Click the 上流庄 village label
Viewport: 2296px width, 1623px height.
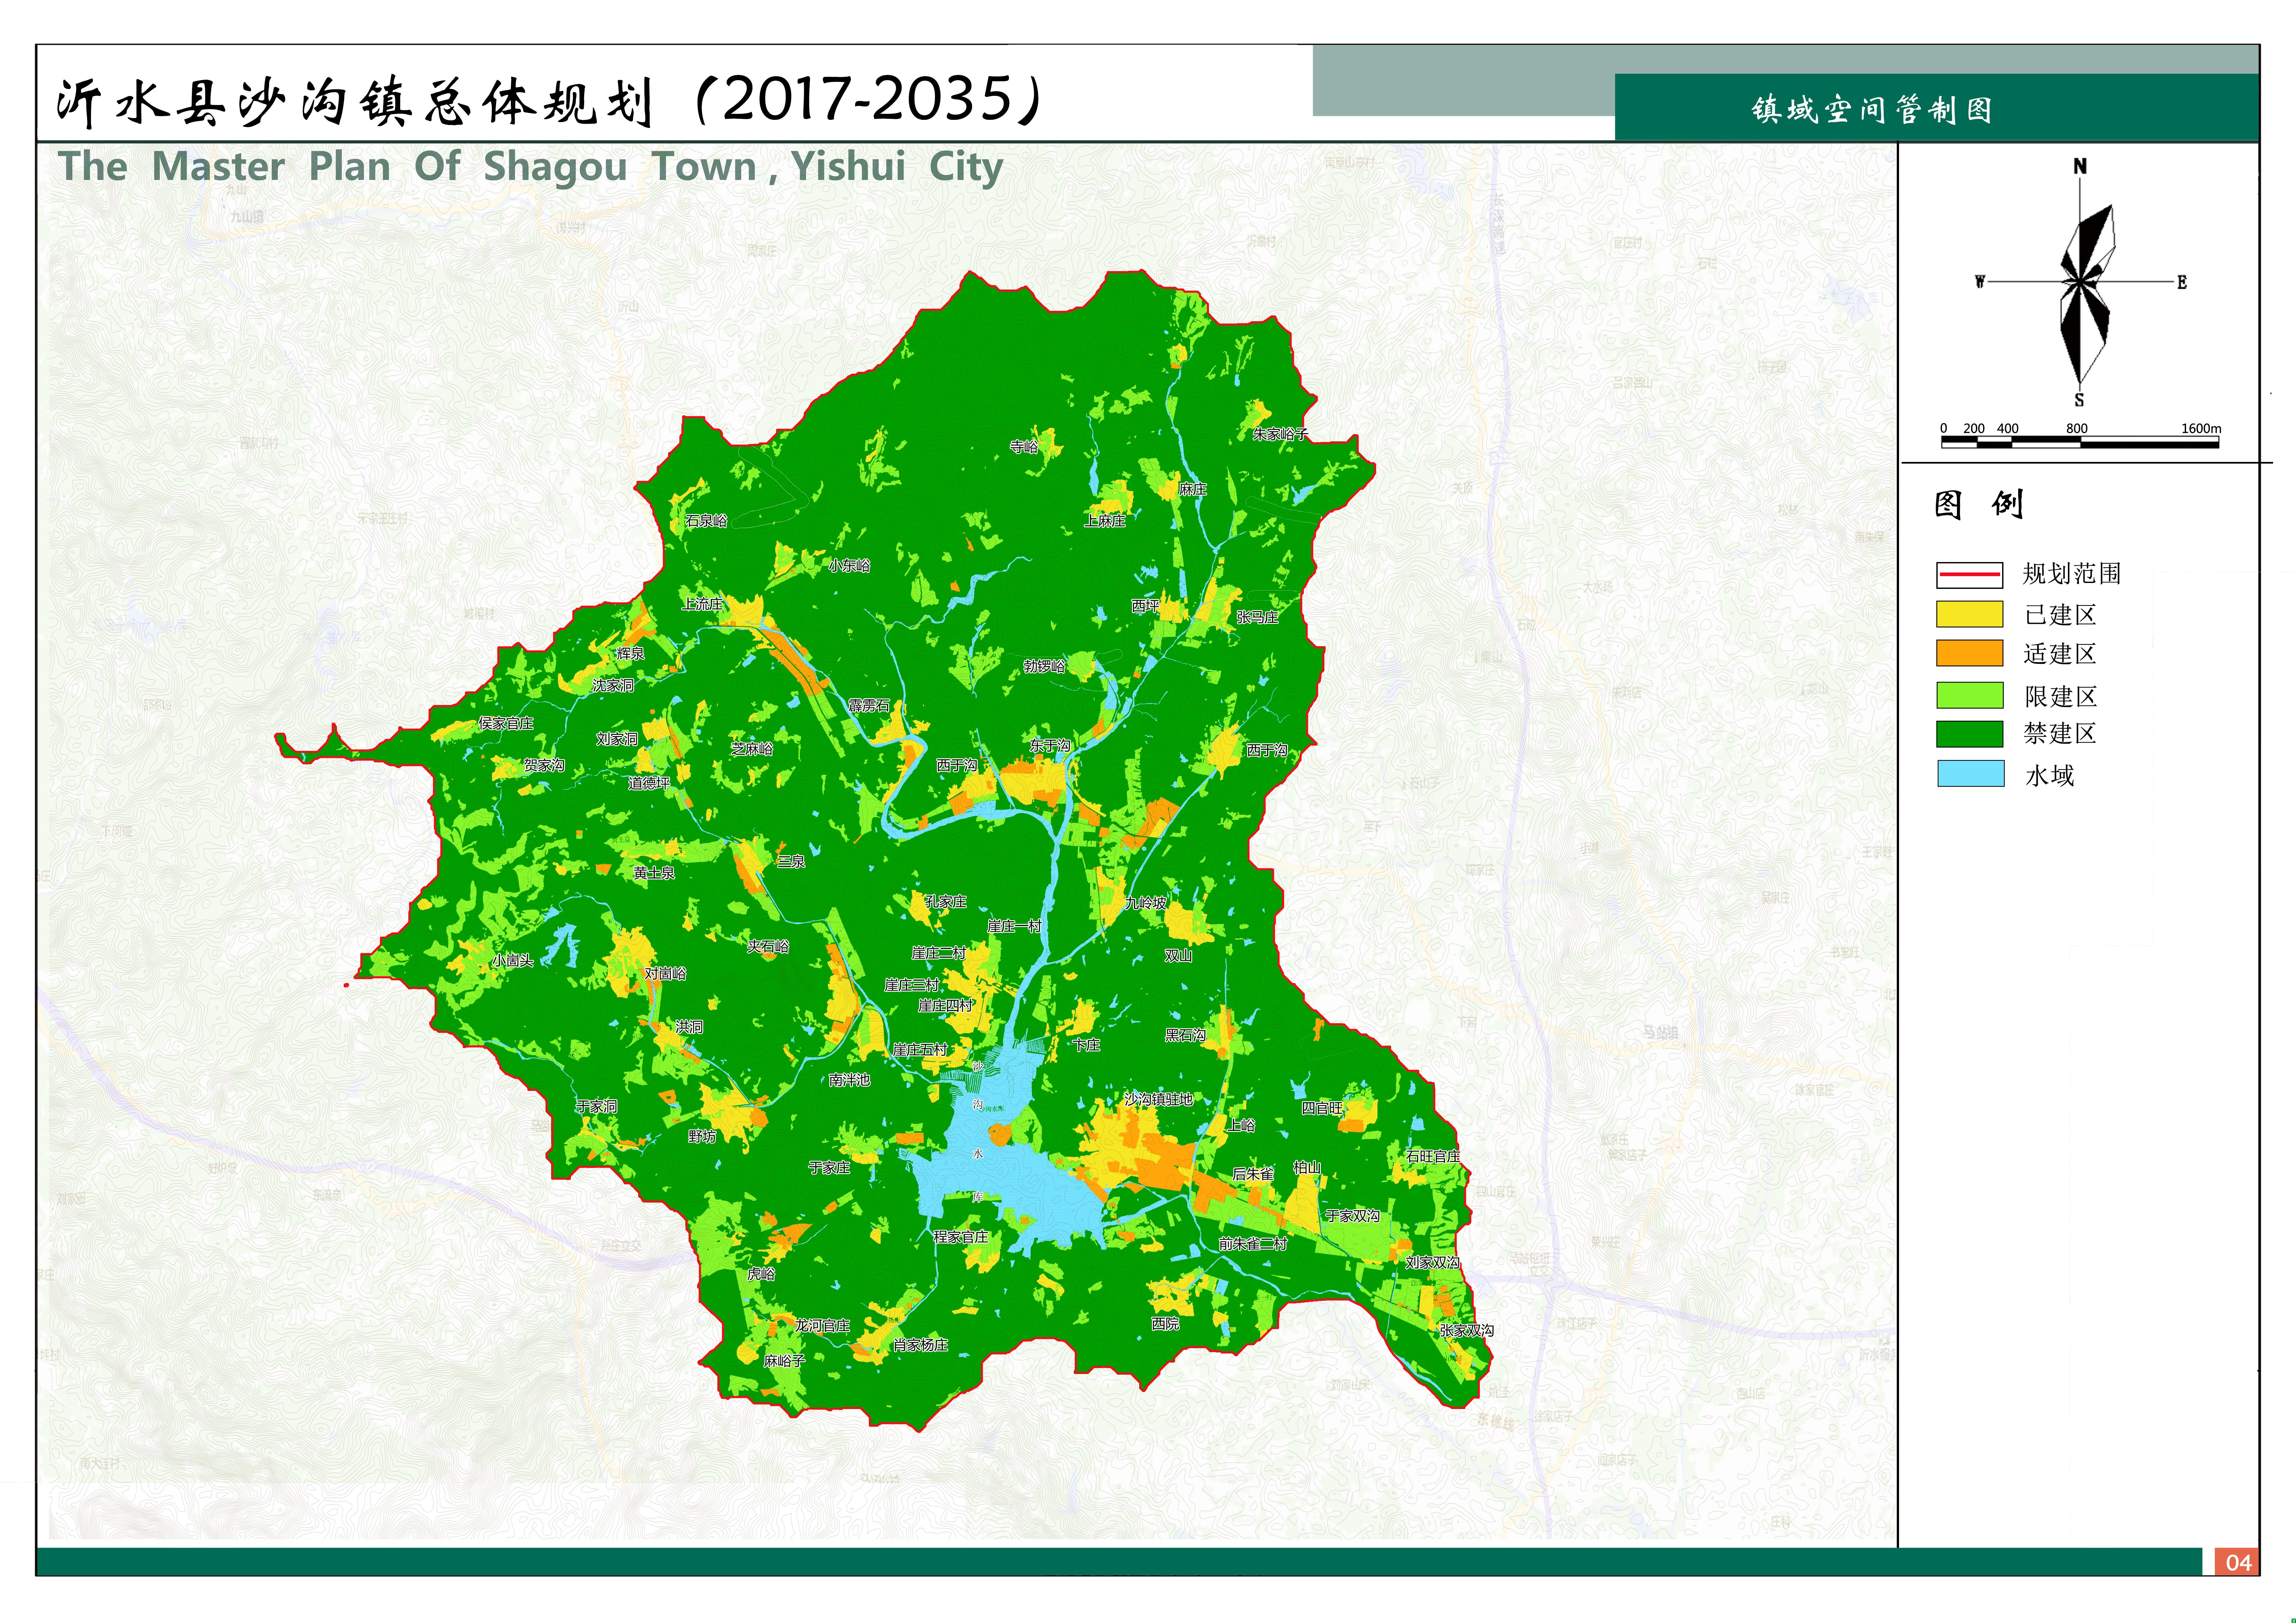[x=702, y=604]
